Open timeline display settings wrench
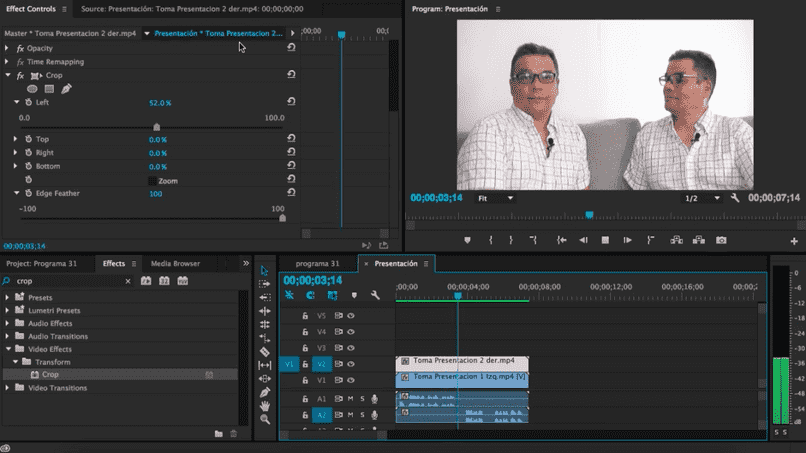This screenshot has height=453, width=806. click(375, 295)
